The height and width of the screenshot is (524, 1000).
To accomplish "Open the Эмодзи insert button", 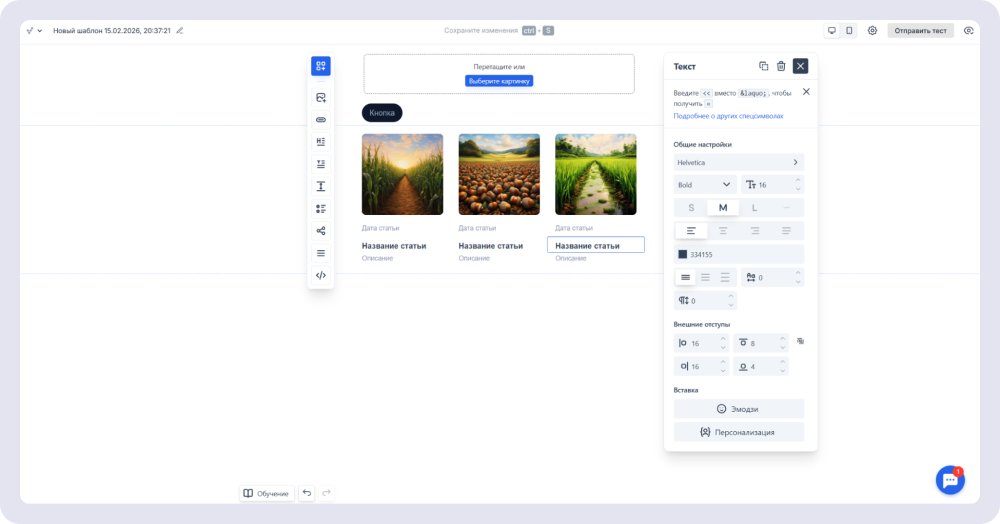I will [x=739, y=409].
